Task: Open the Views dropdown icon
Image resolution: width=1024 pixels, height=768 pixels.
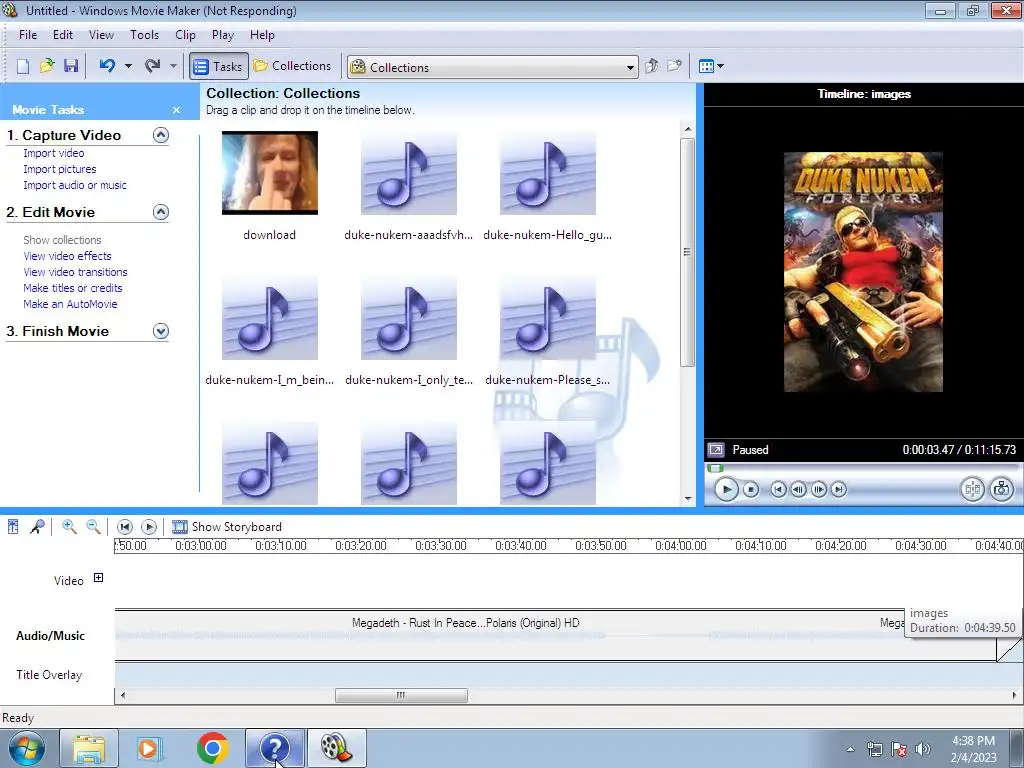Action: [711, 66]
